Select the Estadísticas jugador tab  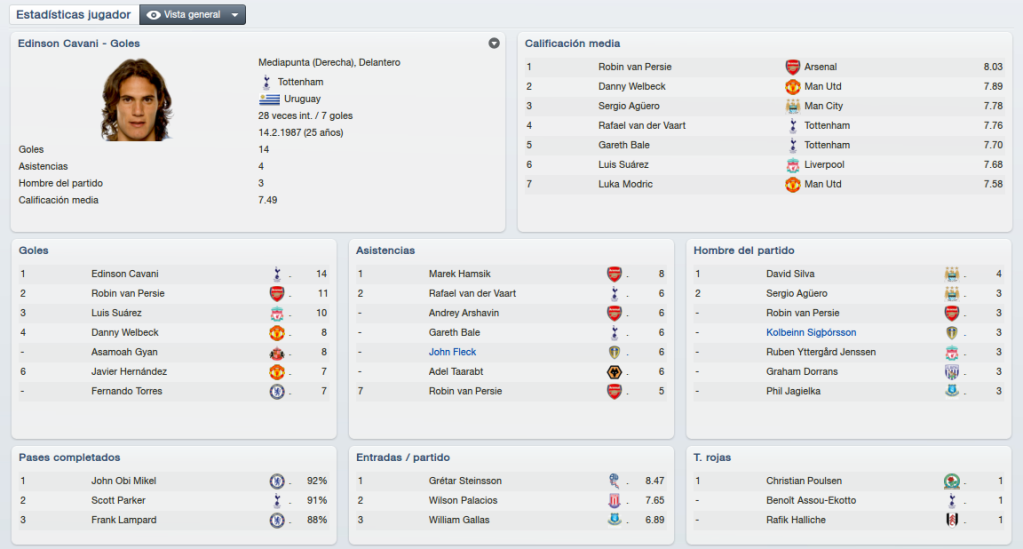pyautogui.click(x=73, y=14)
